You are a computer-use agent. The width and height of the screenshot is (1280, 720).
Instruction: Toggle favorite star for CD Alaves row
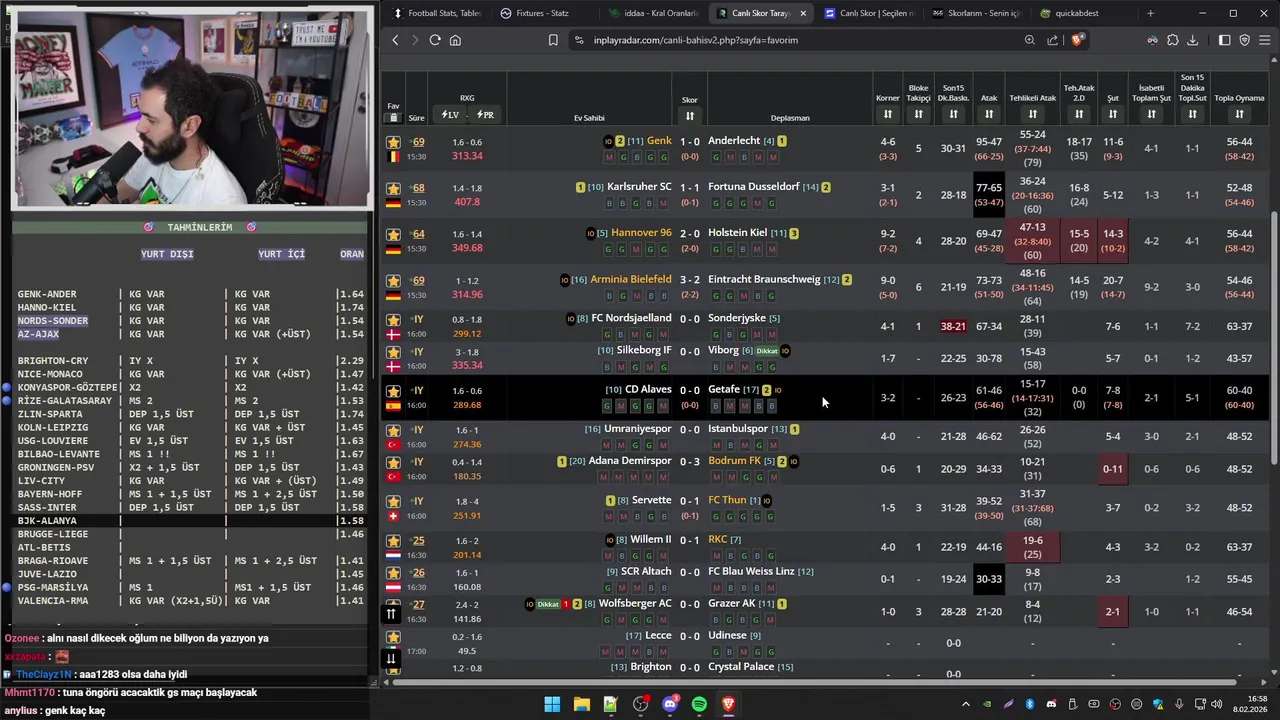pyautogui.click(x=393, y=391)
